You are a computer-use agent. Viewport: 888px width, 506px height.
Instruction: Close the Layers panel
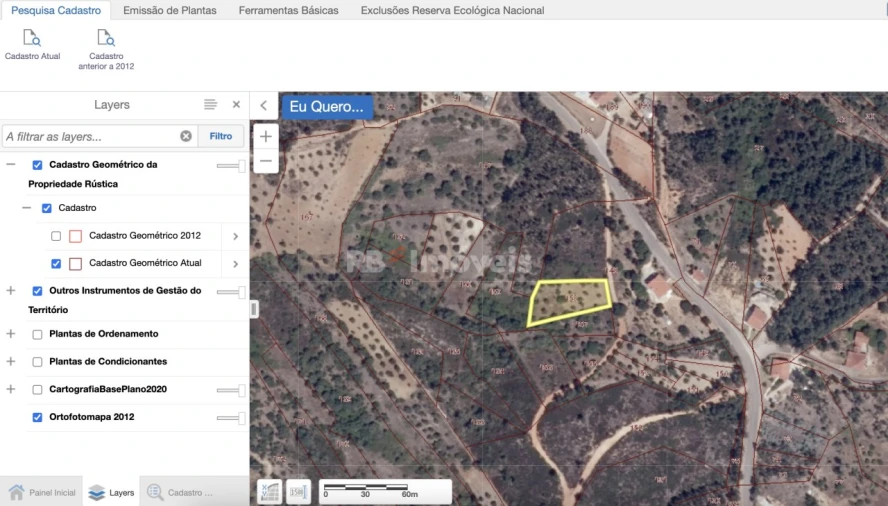237,105
